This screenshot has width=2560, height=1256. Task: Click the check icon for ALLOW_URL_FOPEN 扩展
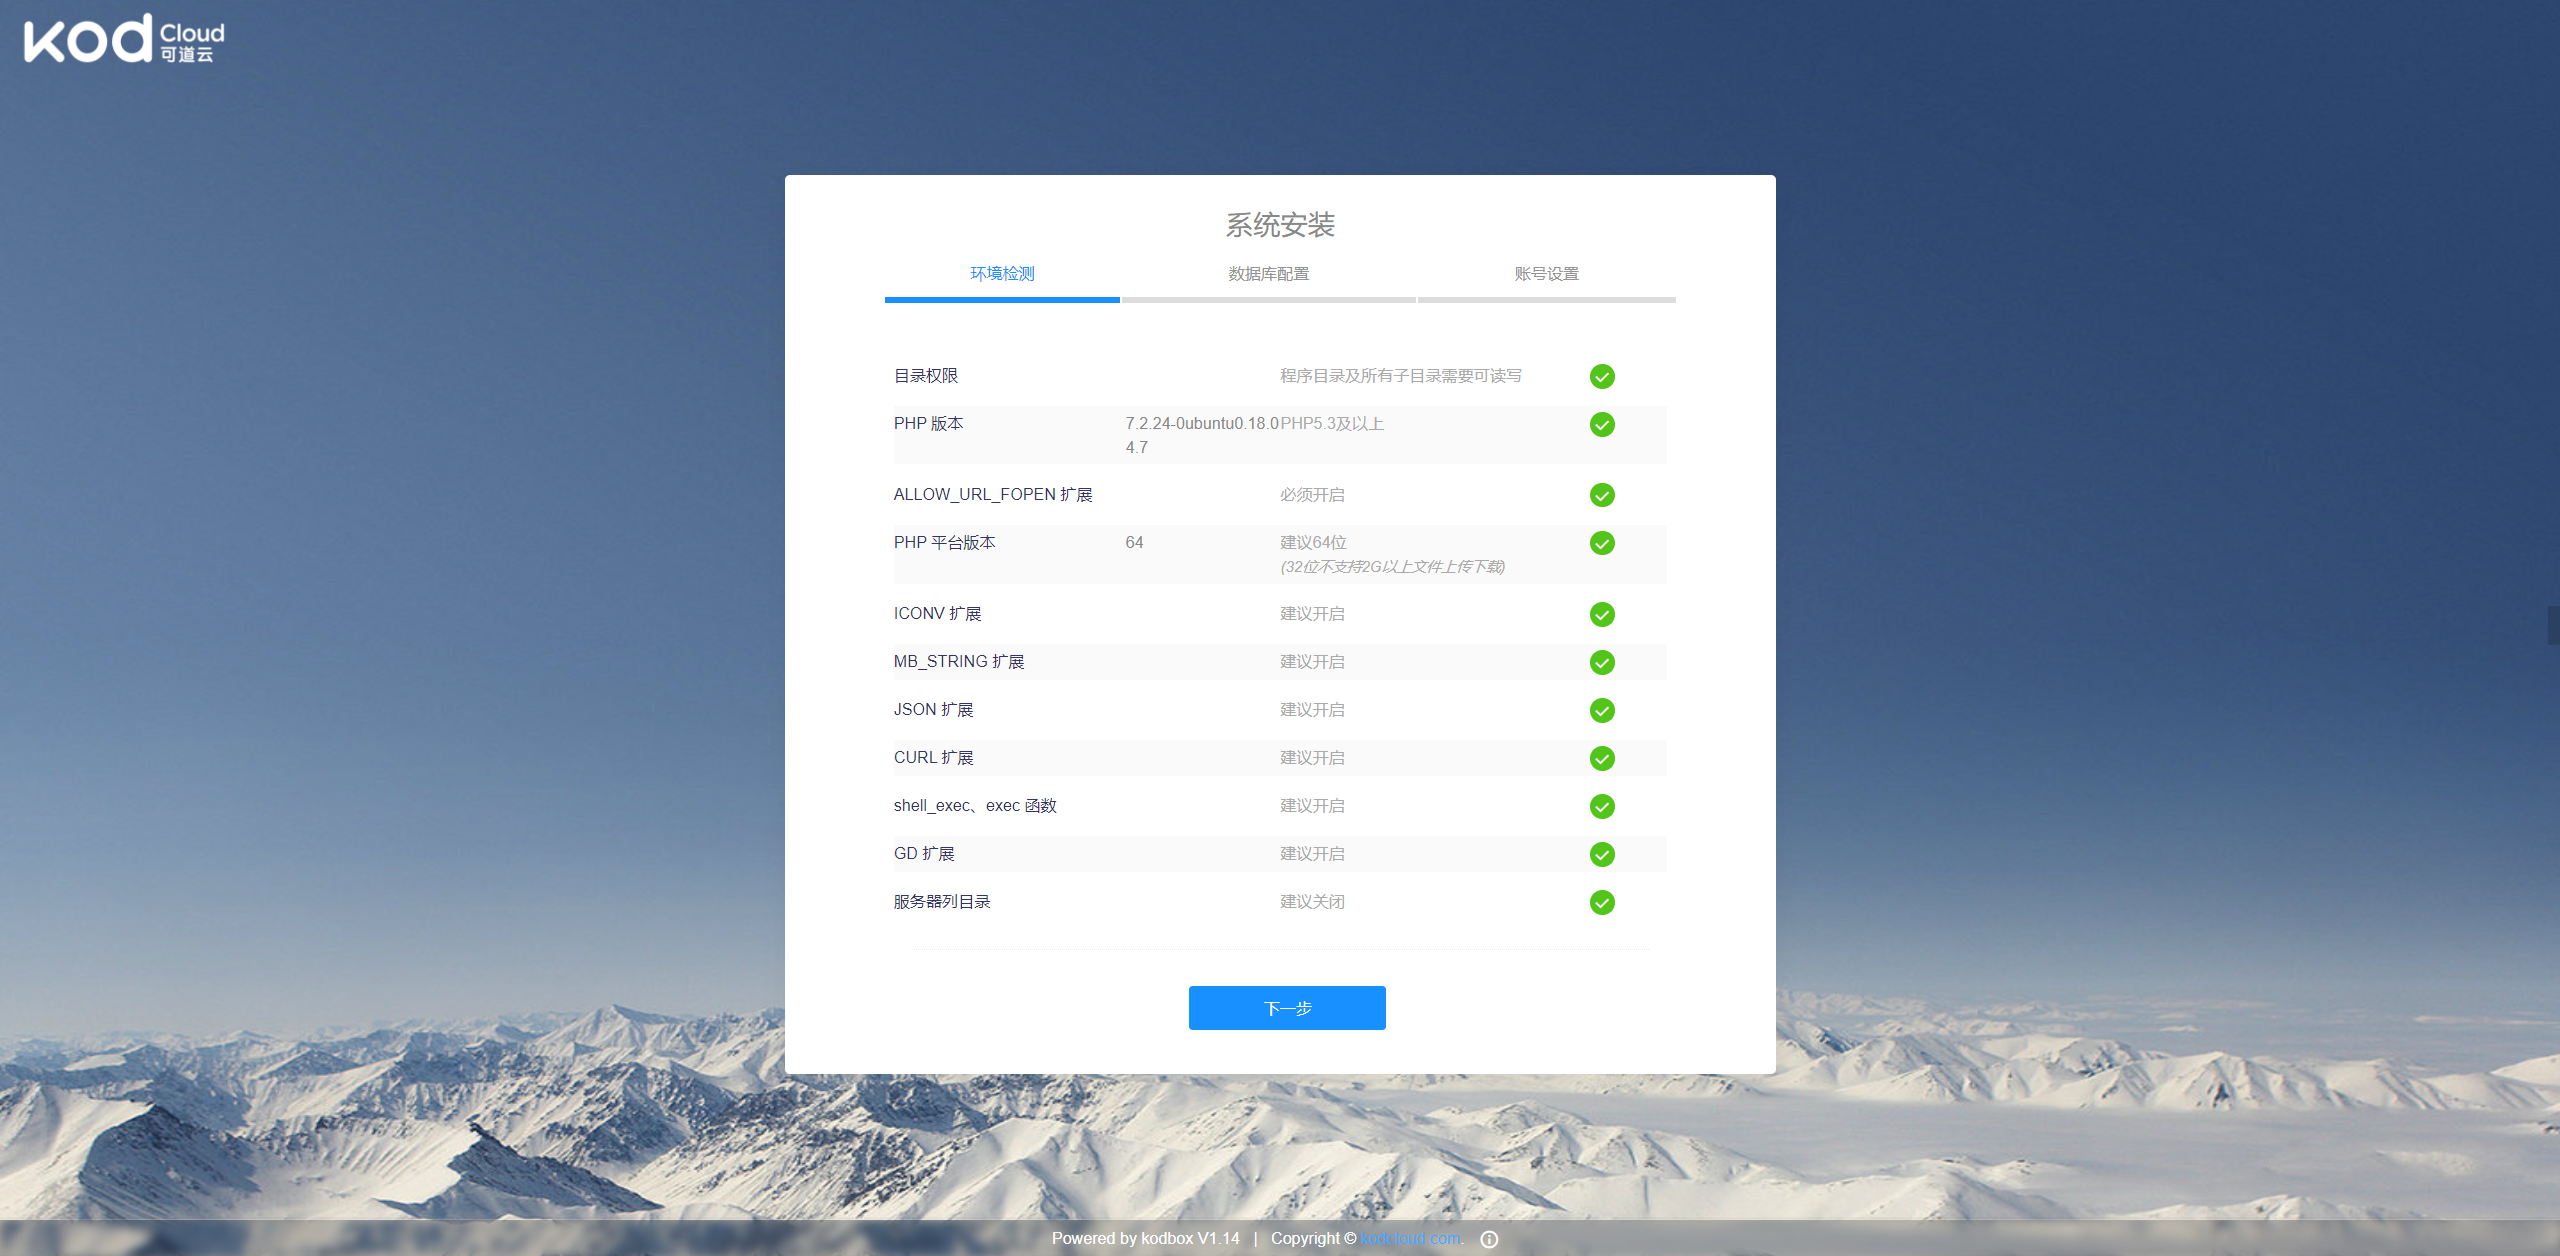1602,495
